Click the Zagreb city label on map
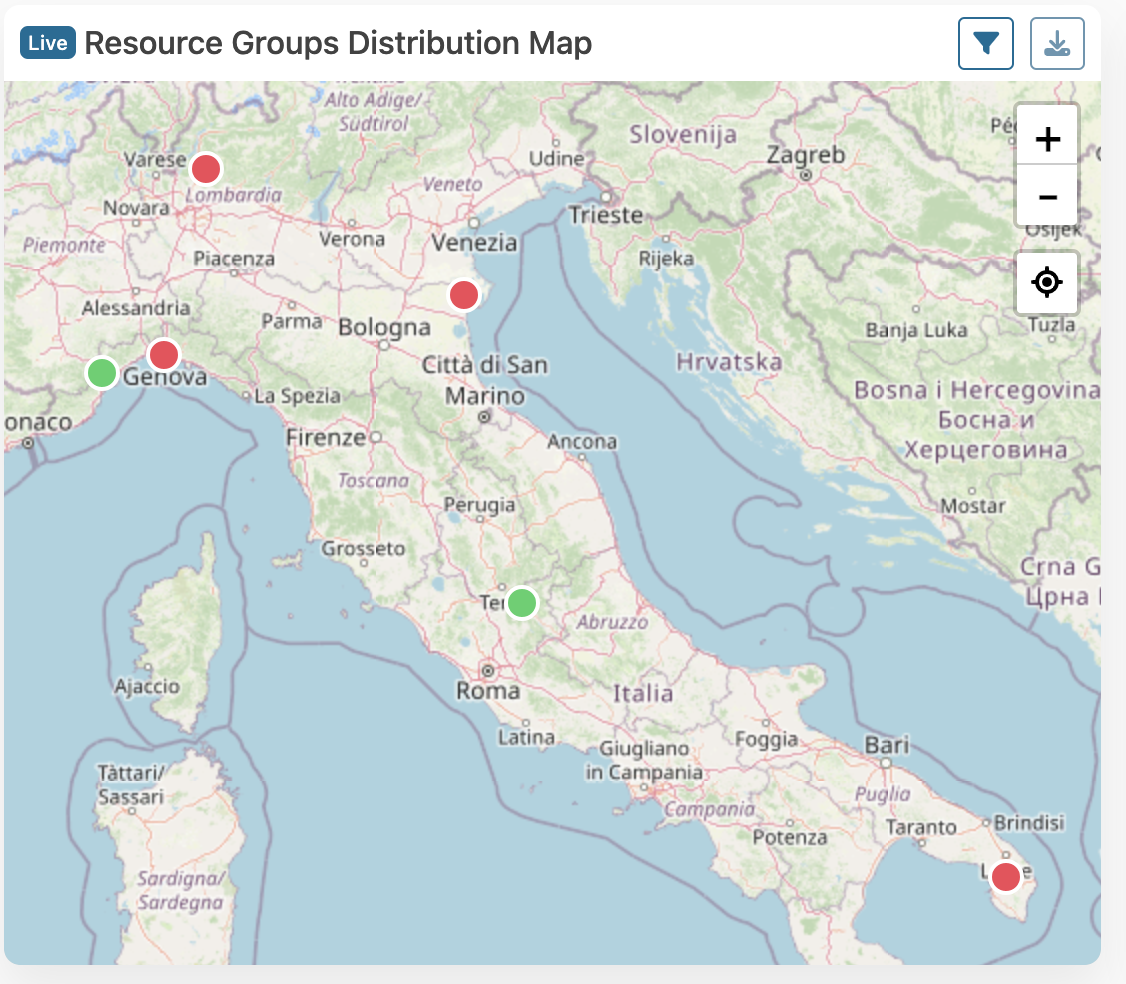Screen dimensions: 1126x984 [x=805, y=155]
